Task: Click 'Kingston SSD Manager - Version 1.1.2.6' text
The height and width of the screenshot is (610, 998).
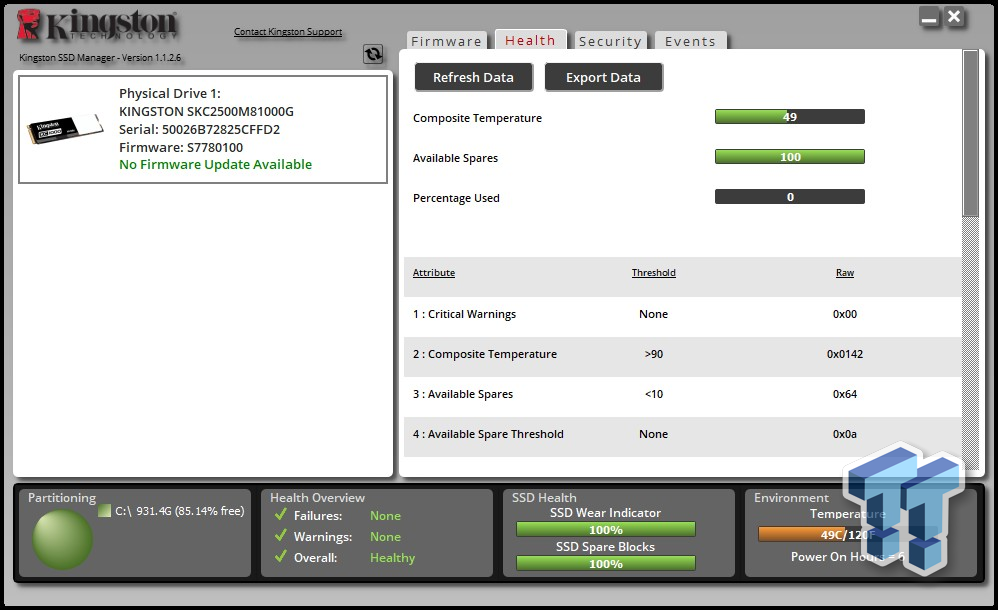Action: click(x=100, y=57)
